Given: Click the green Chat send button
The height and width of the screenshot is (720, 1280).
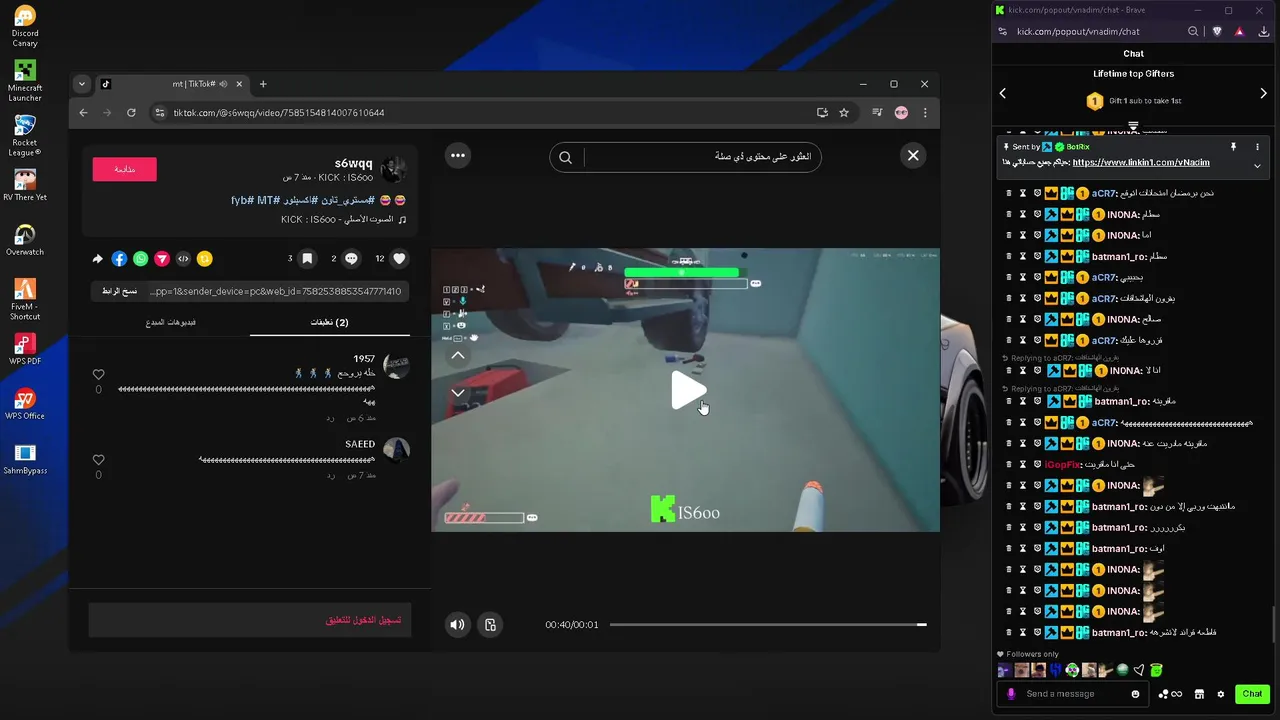Looking at the screenshot, I should 1252,694.
